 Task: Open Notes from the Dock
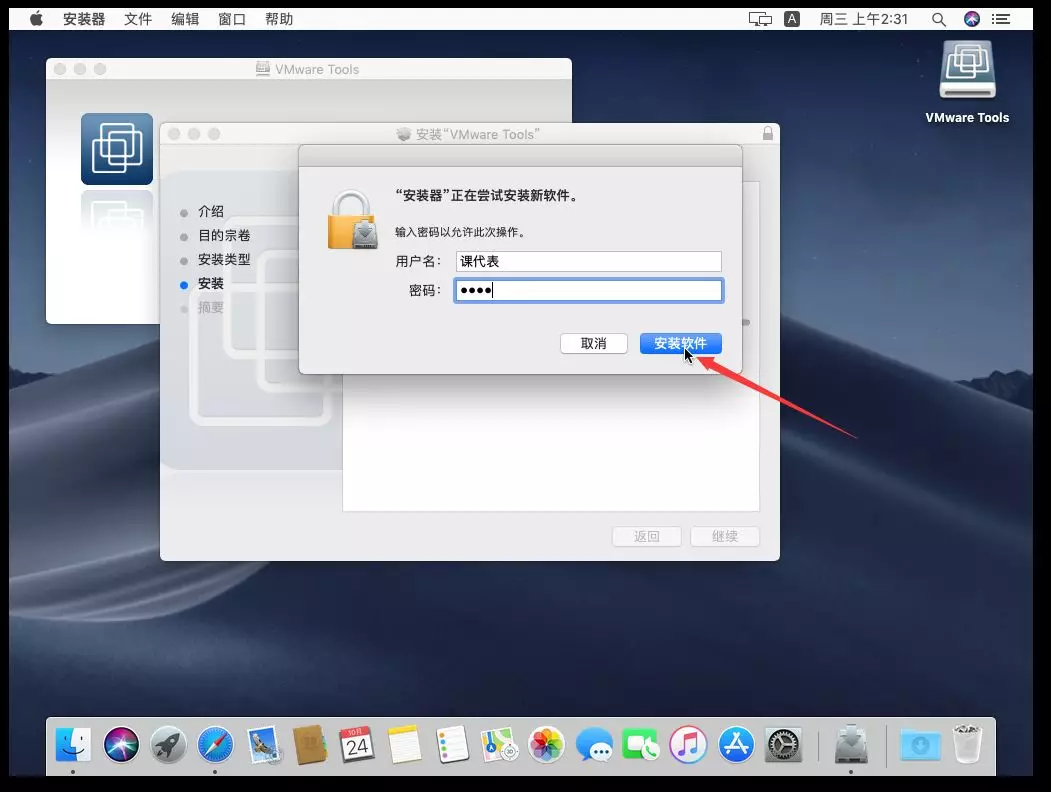(x=404, y=744)
